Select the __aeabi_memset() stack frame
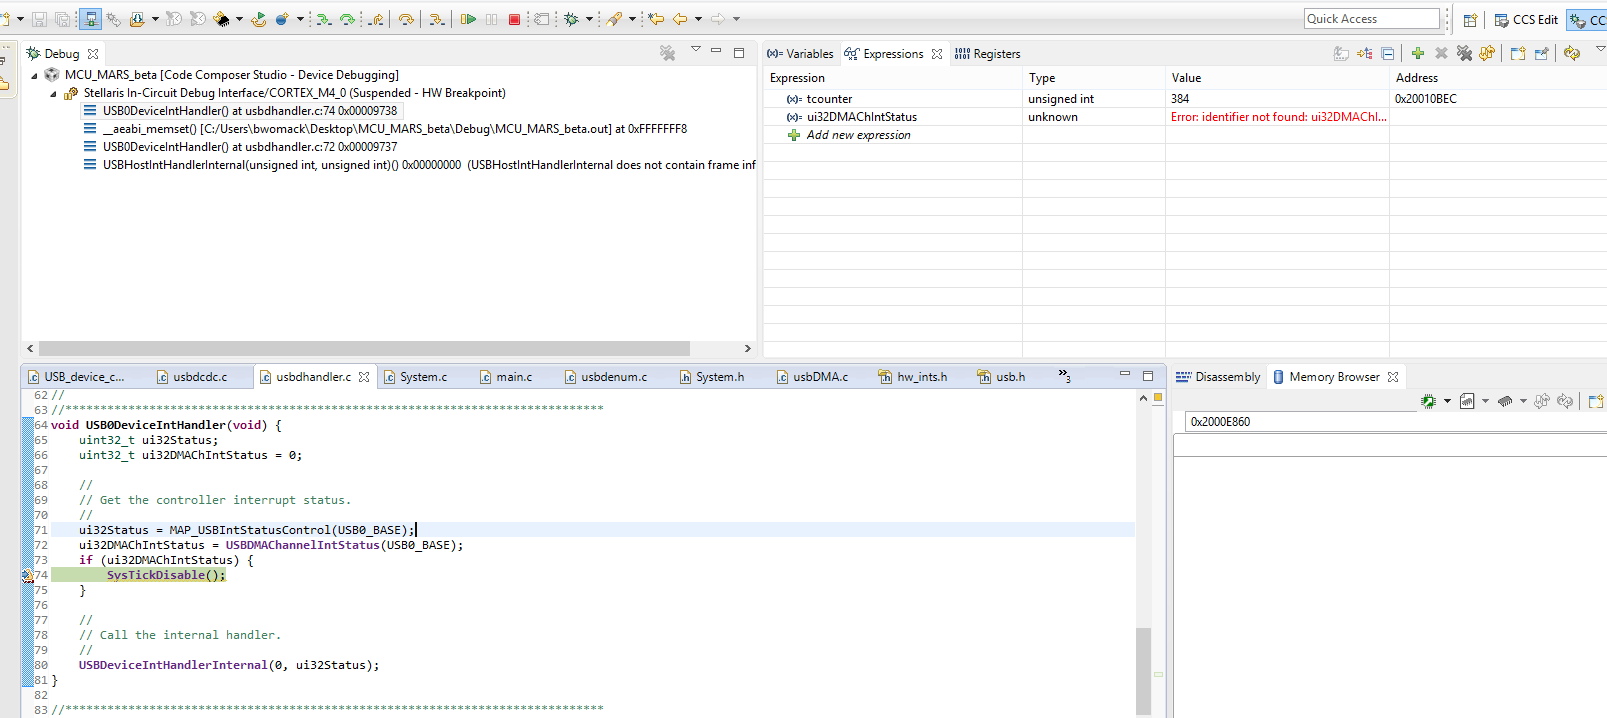The height and width of the screenshot is (718, 1607). (x=385, y=129)
